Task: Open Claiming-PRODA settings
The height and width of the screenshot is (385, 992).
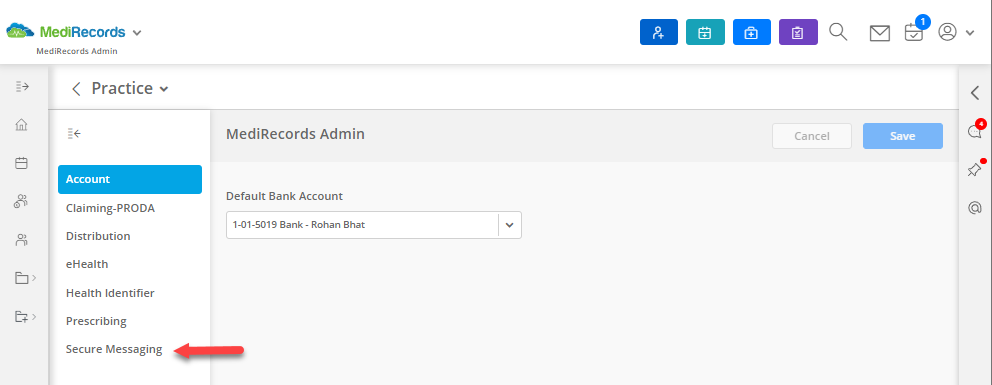Action: (110, 207)
